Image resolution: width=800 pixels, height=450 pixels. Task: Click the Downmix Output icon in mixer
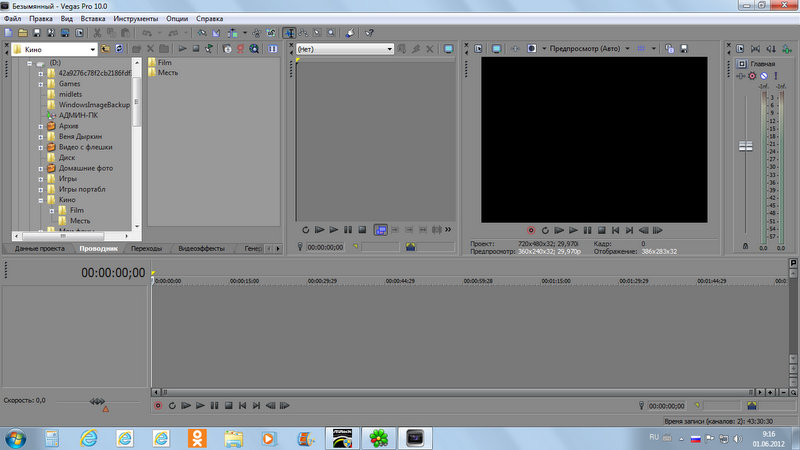coord(756,48)
